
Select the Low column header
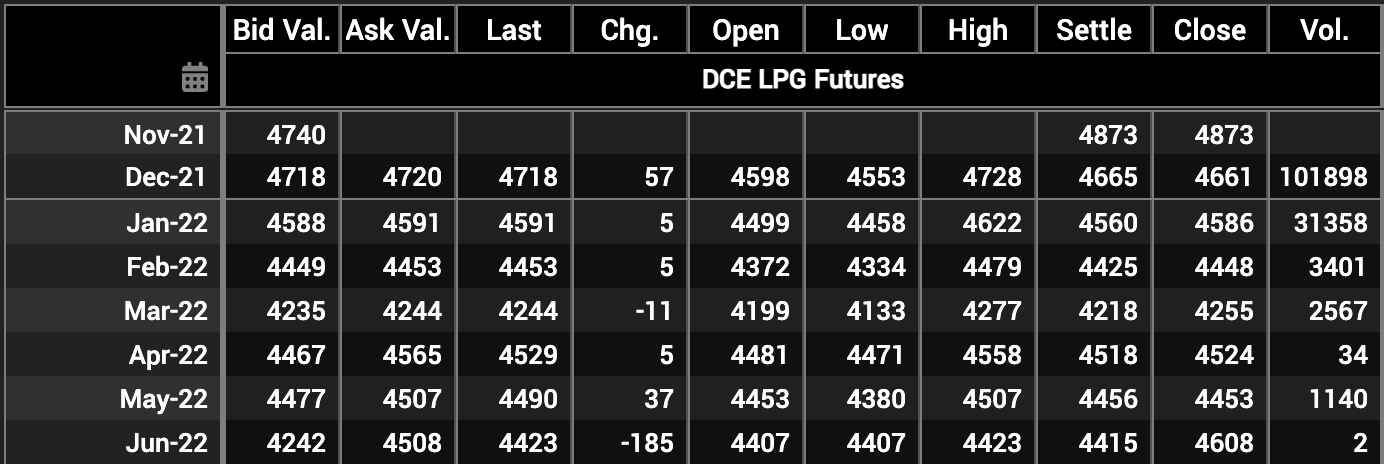tap(862, 30)
